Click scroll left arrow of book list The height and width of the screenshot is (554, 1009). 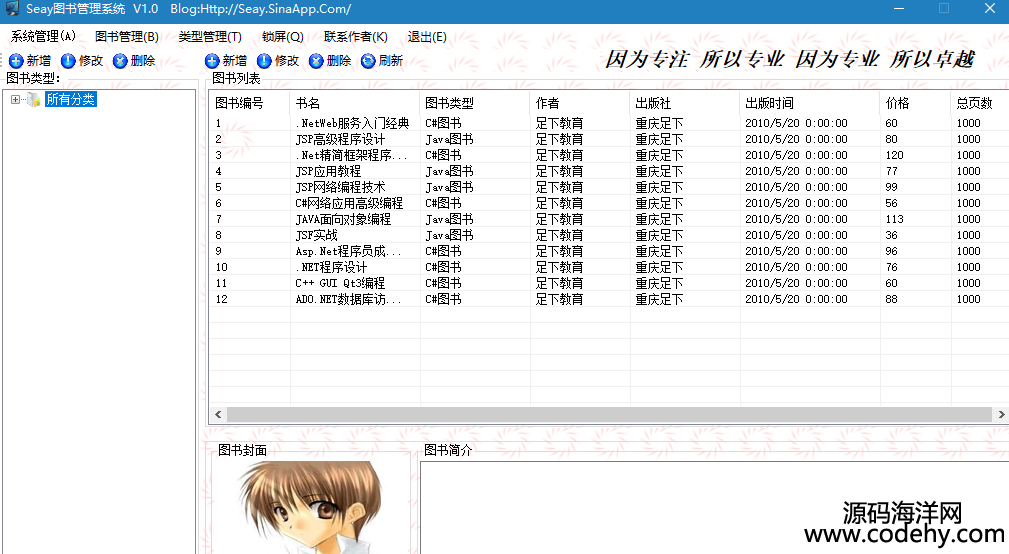218,414
